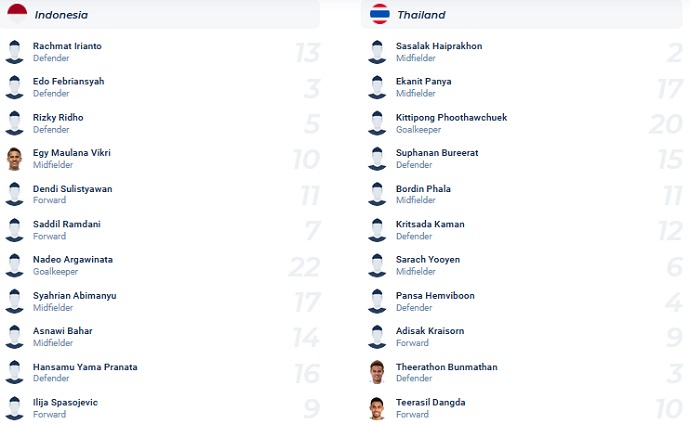Open Rizky Ridho's player profile

[58, 117]
